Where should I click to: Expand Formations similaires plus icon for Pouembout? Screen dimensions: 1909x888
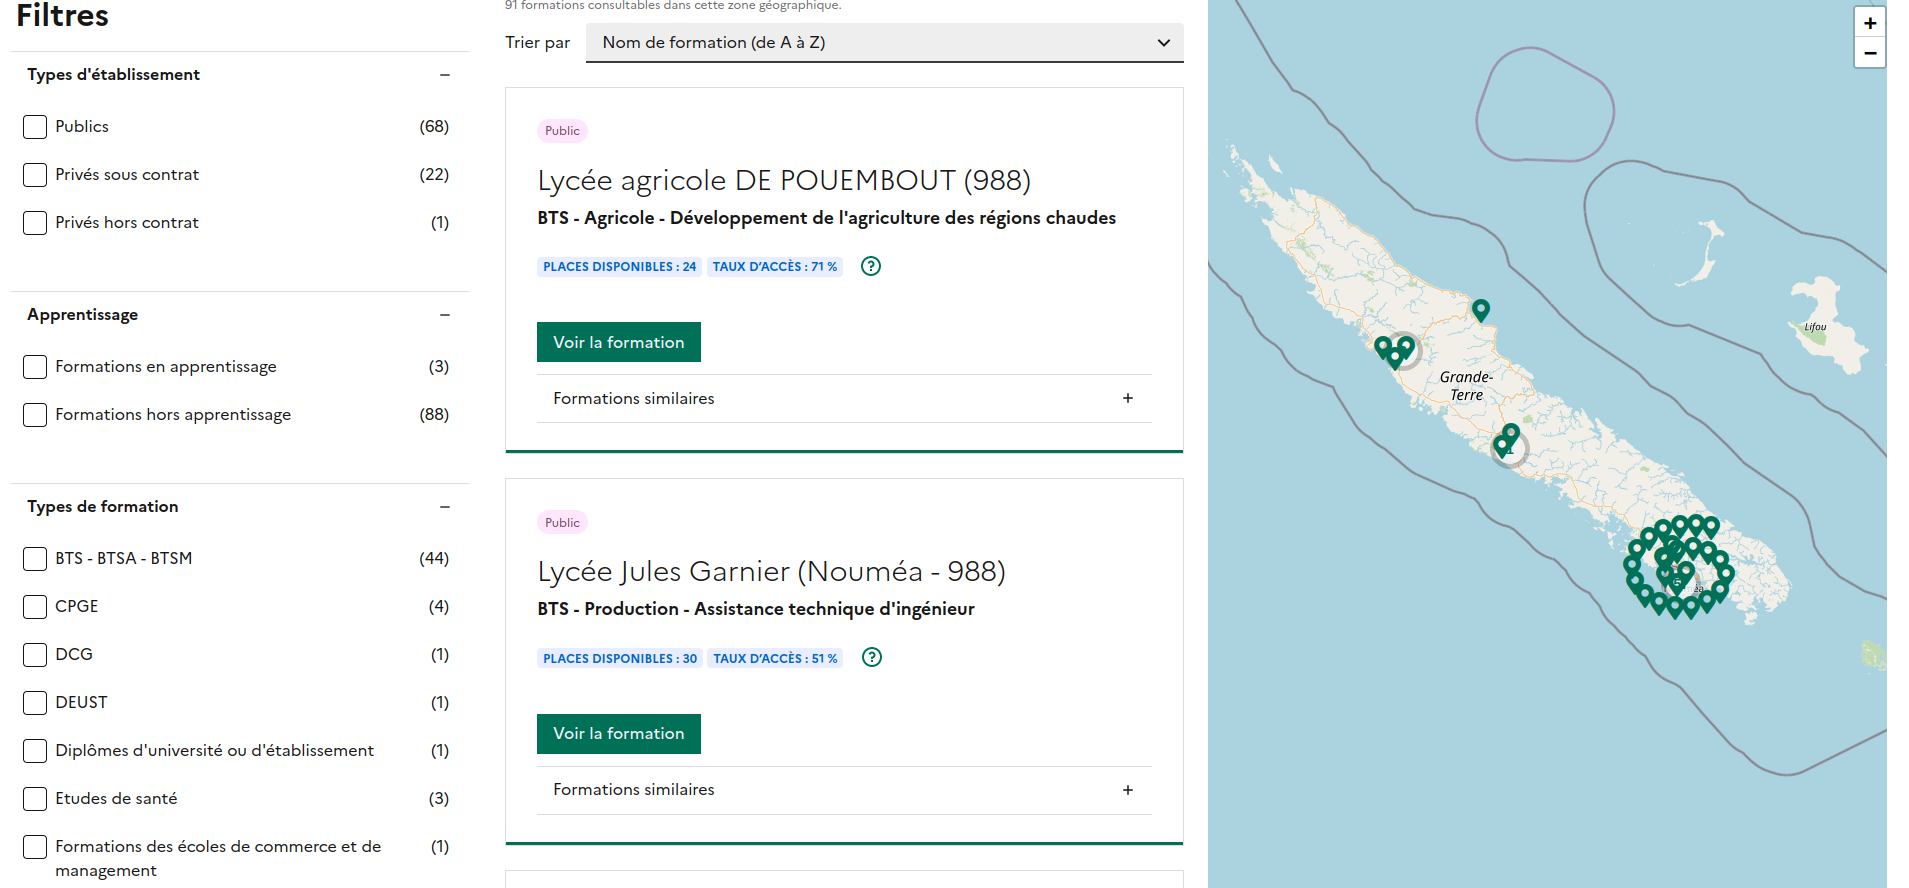pyautogui.click(x=1127, y=398)
